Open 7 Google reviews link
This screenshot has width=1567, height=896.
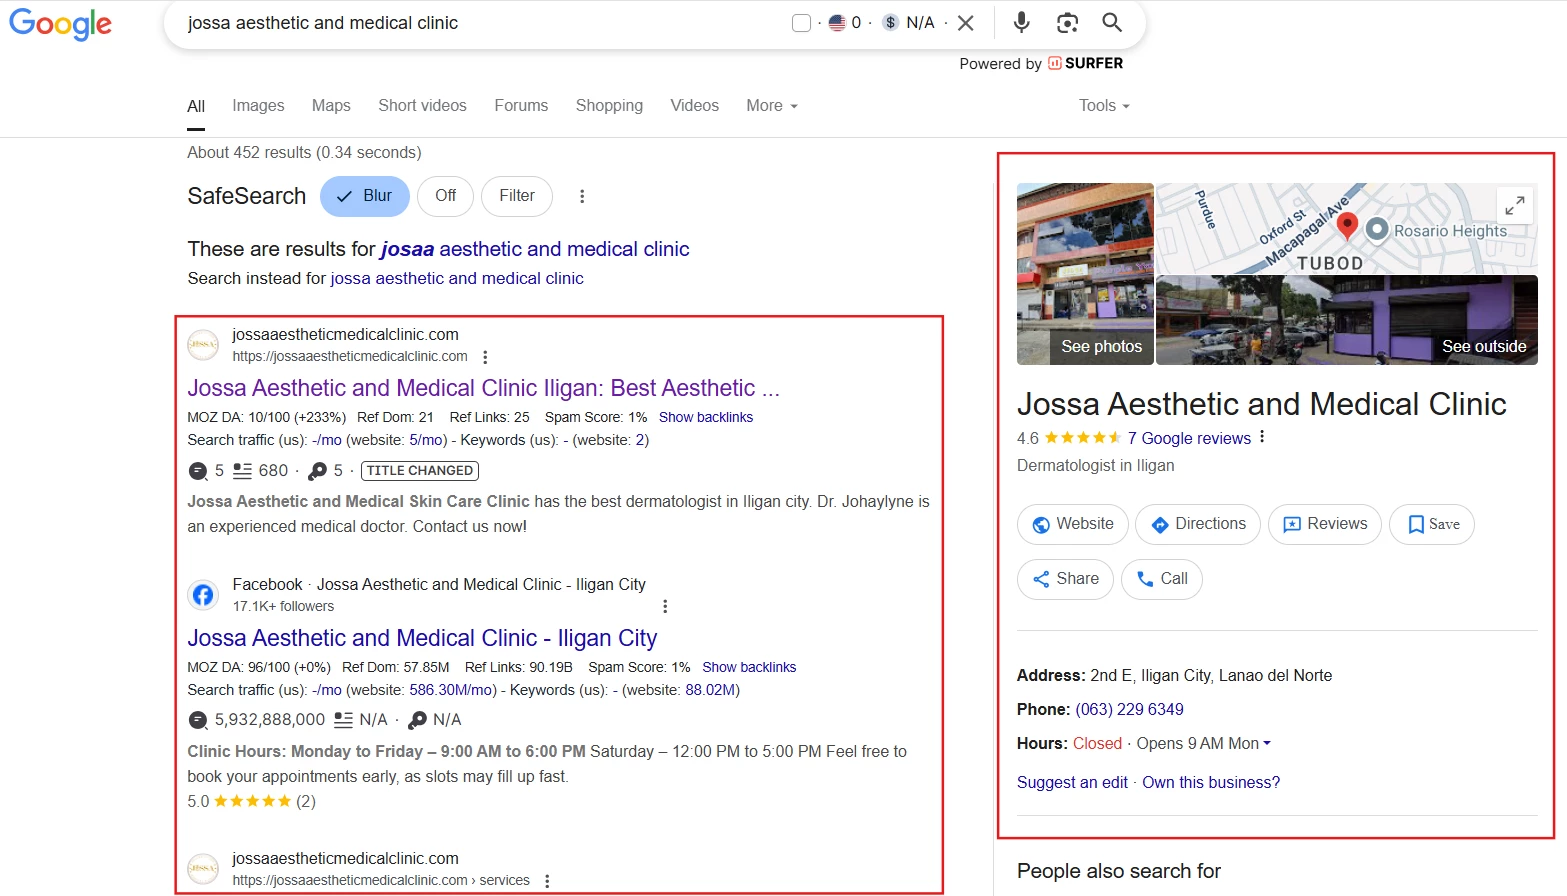[x=1189, y=438]
